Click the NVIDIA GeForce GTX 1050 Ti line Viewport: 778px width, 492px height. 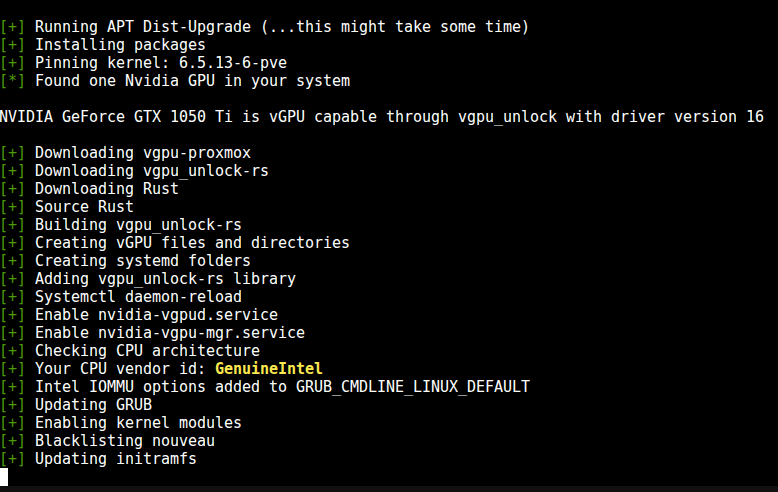tap(382, 117)
